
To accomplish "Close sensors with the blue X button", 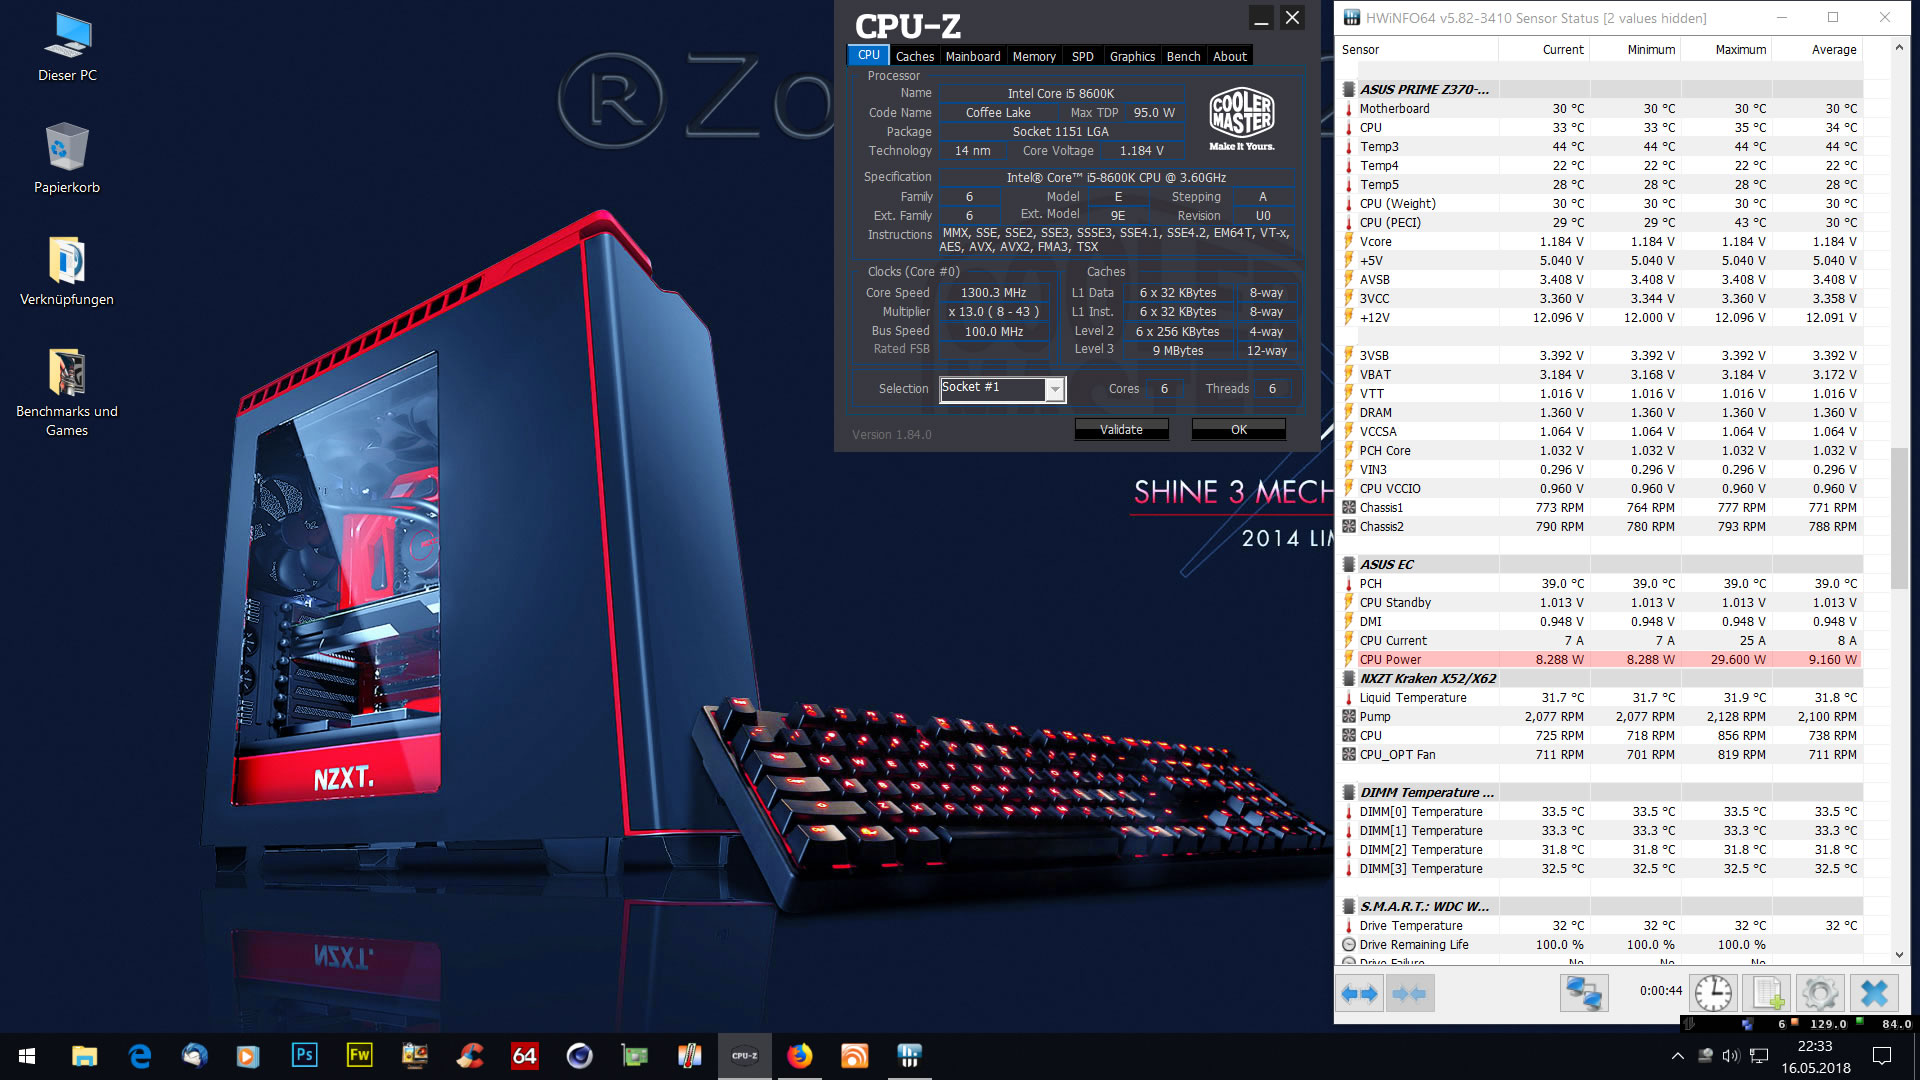I will (x=1873, y=994).
